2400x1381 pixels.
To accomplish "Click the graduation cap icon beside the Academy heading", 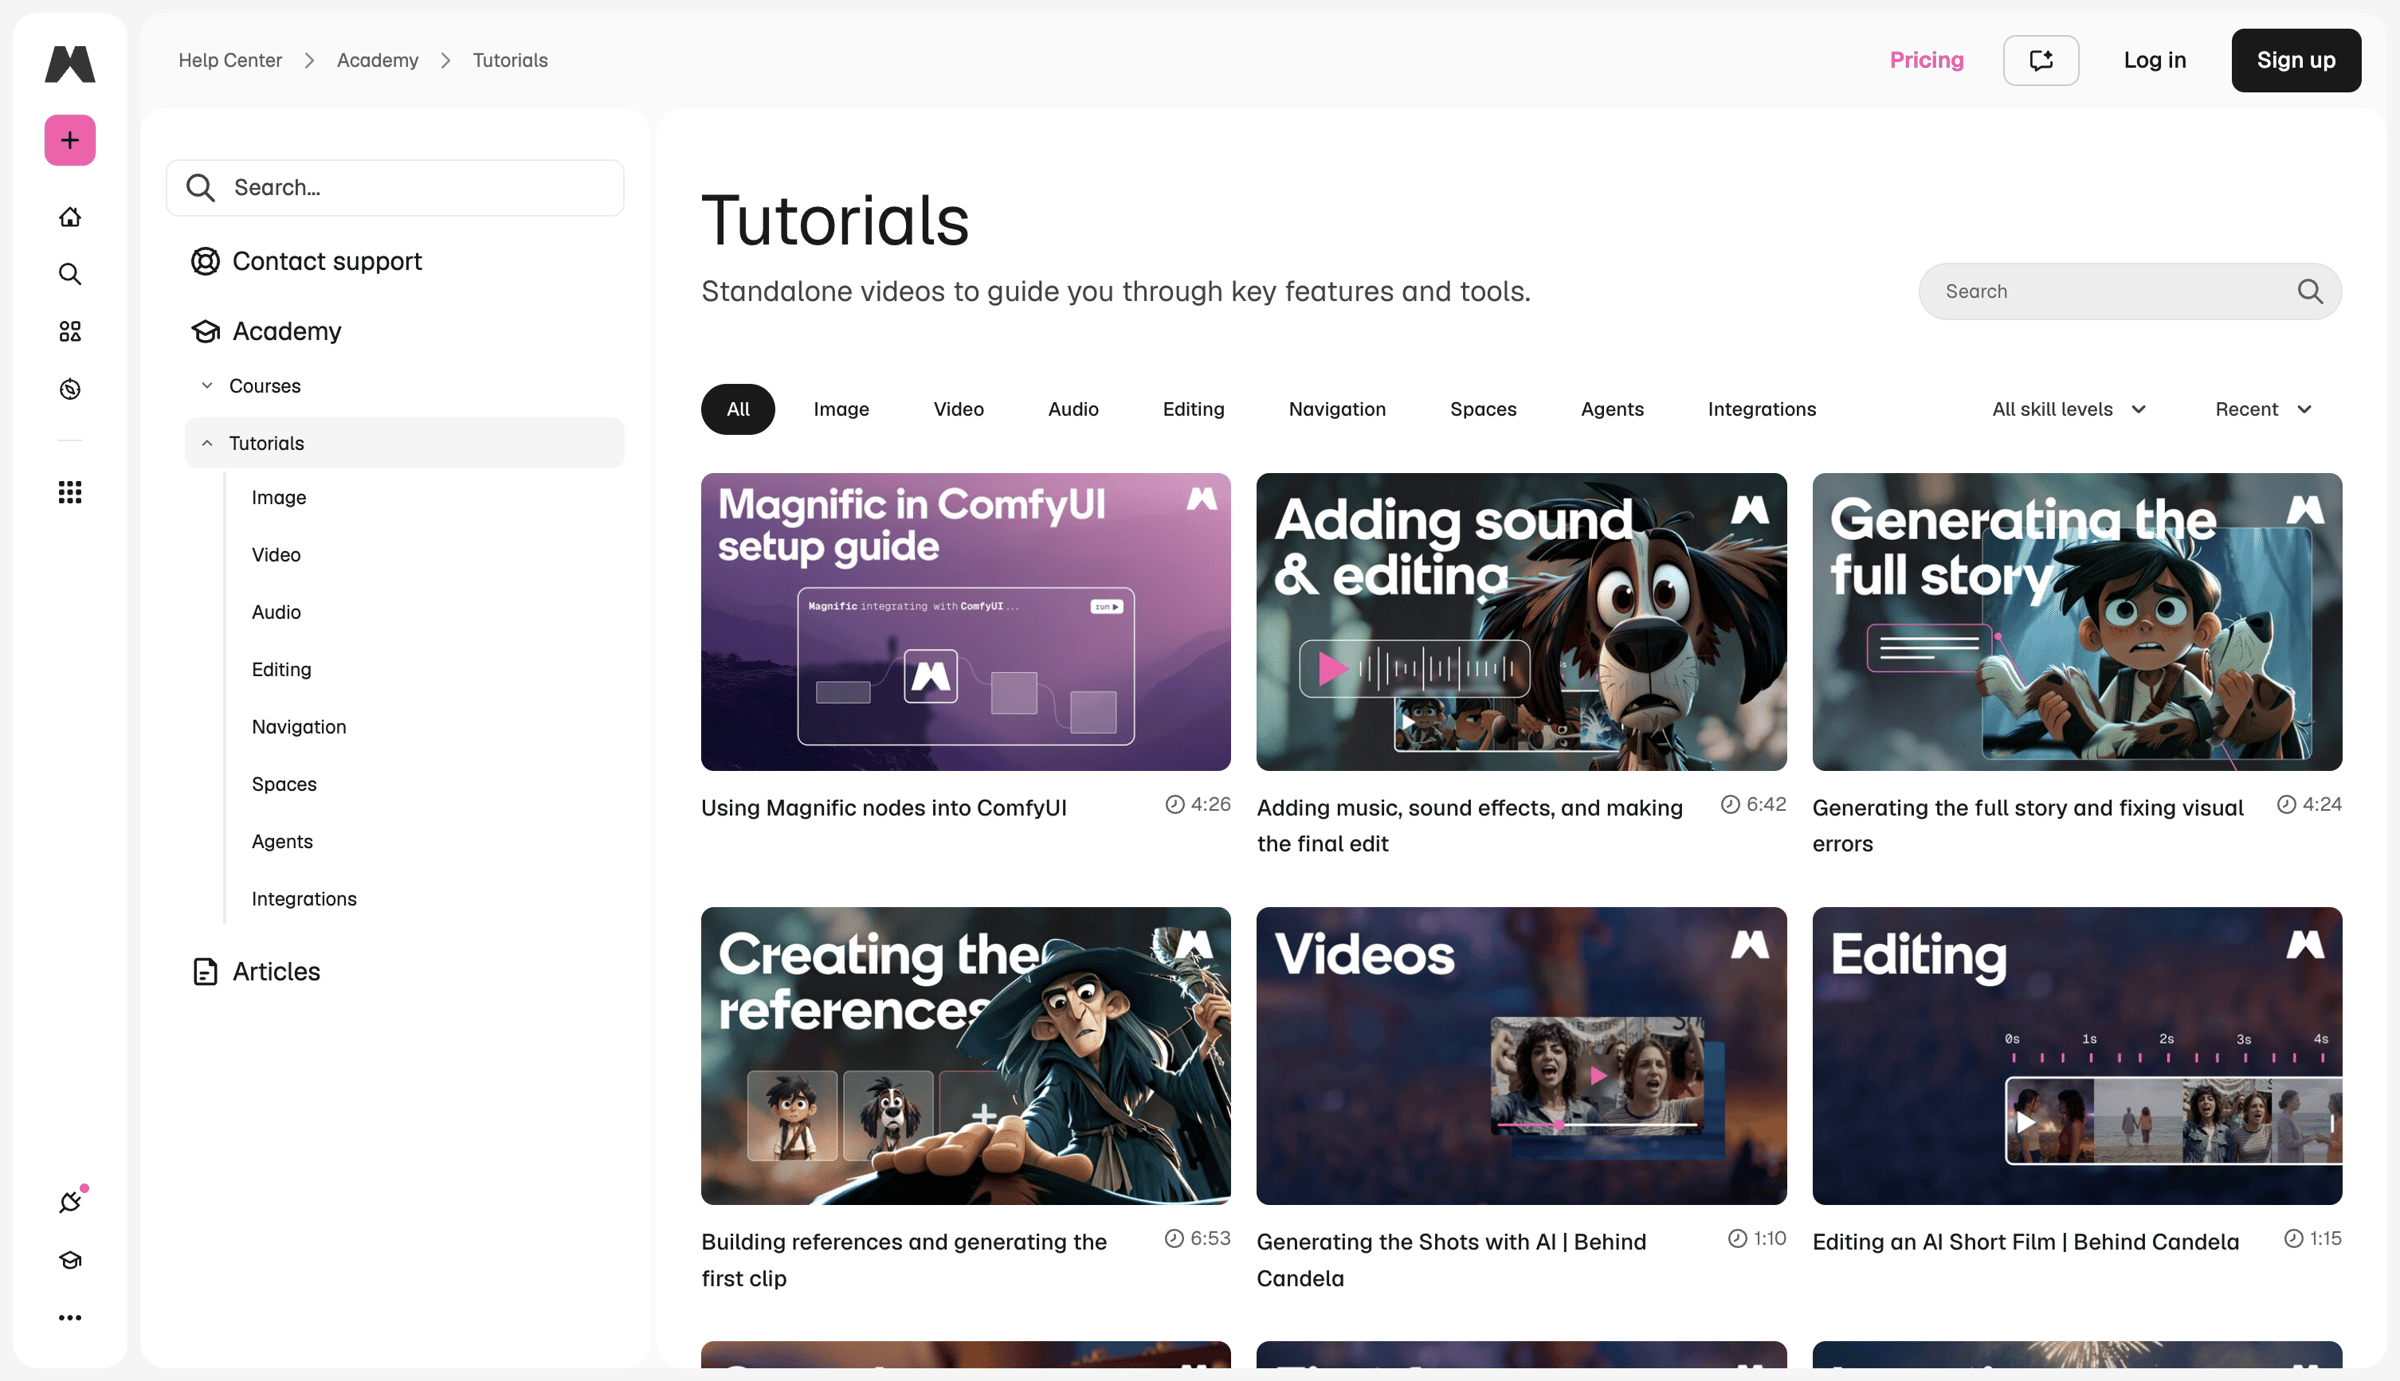I will tap(205, 331).
